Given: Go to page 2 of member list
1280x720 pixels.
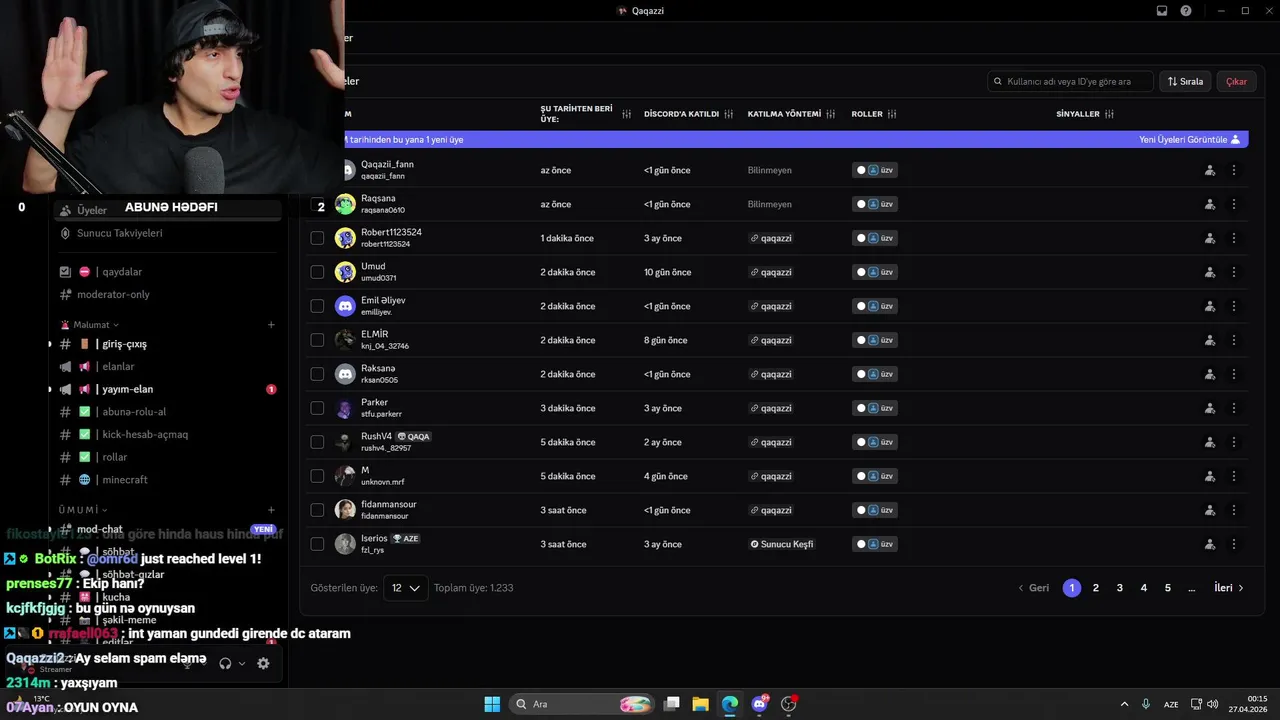Looking at the screenshot, I should click(1096, 588).
